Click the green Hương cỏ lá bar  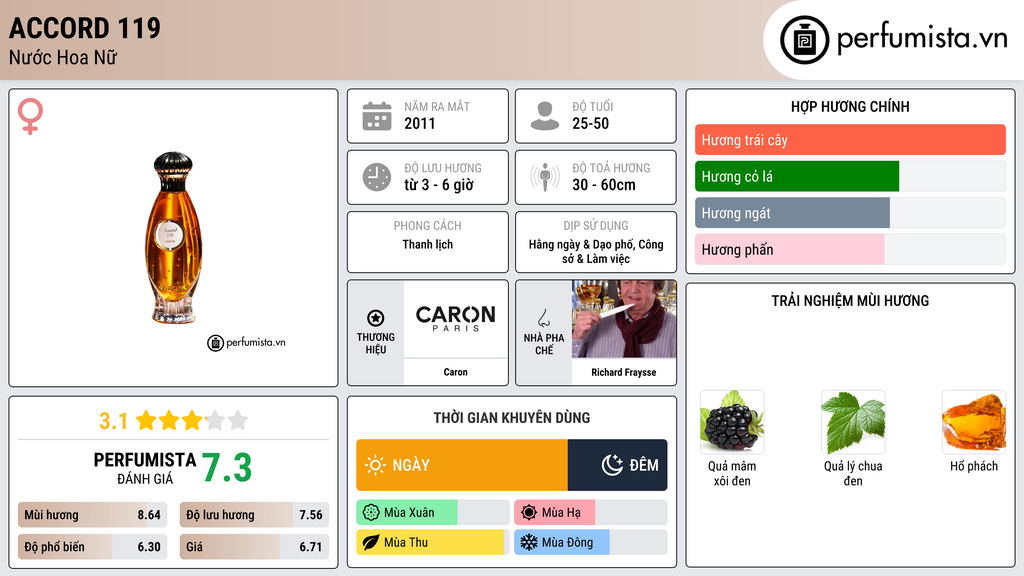797,176
